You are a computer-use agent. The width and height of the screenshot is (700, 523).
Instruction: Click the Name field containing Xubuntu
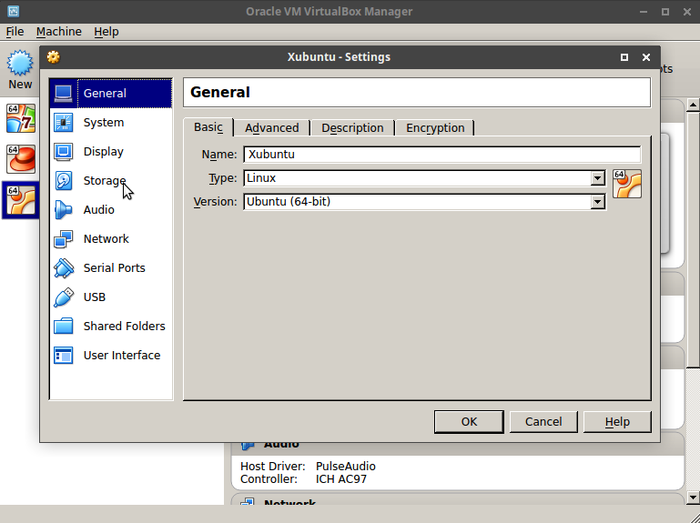click(x=442, y=154)
